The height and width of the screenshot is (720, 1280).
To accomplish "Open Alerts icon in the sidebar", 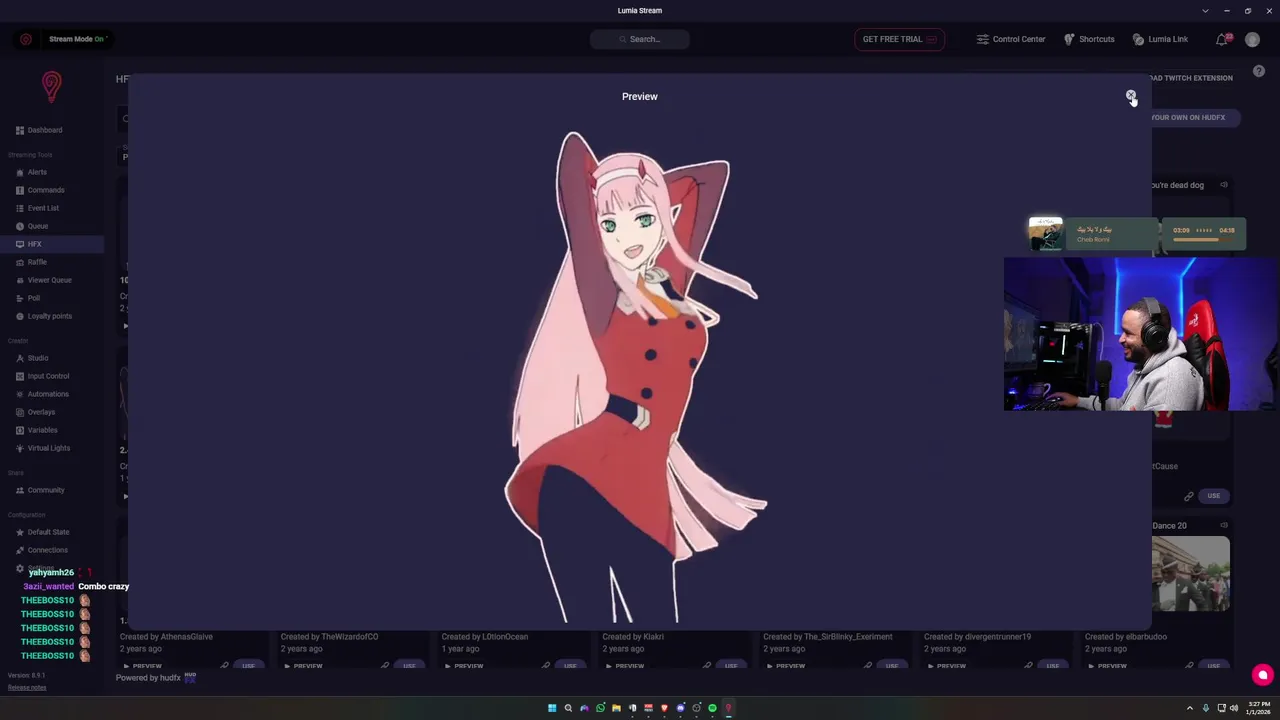I will 20,172.
